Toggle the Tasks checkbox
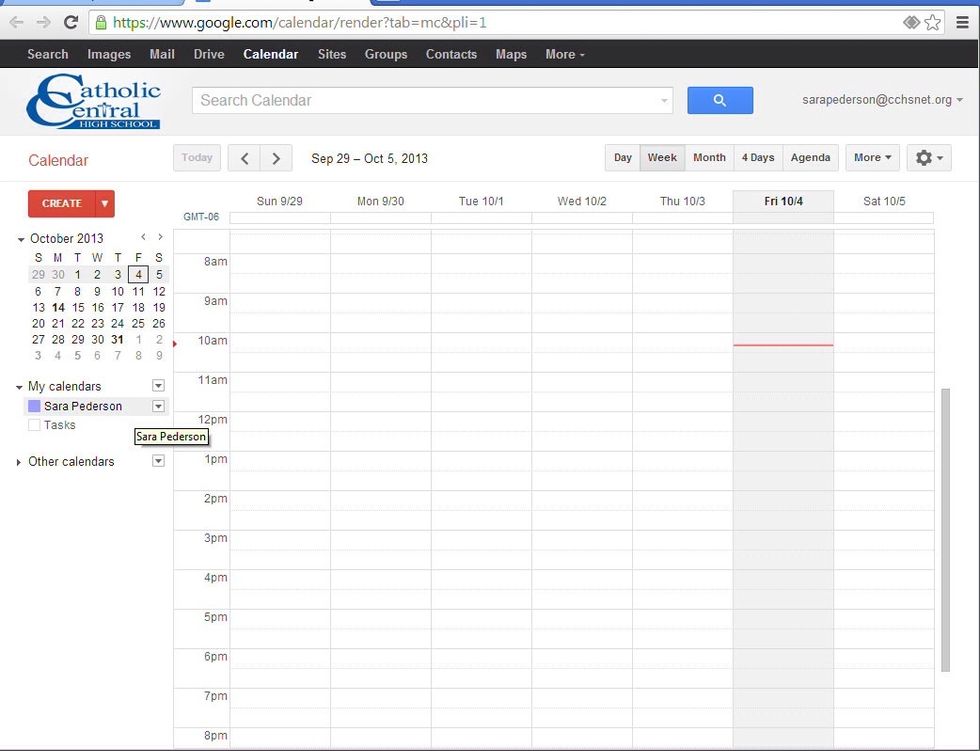The image size is (980, 751). pyautogui.click(x=35, y=425)
